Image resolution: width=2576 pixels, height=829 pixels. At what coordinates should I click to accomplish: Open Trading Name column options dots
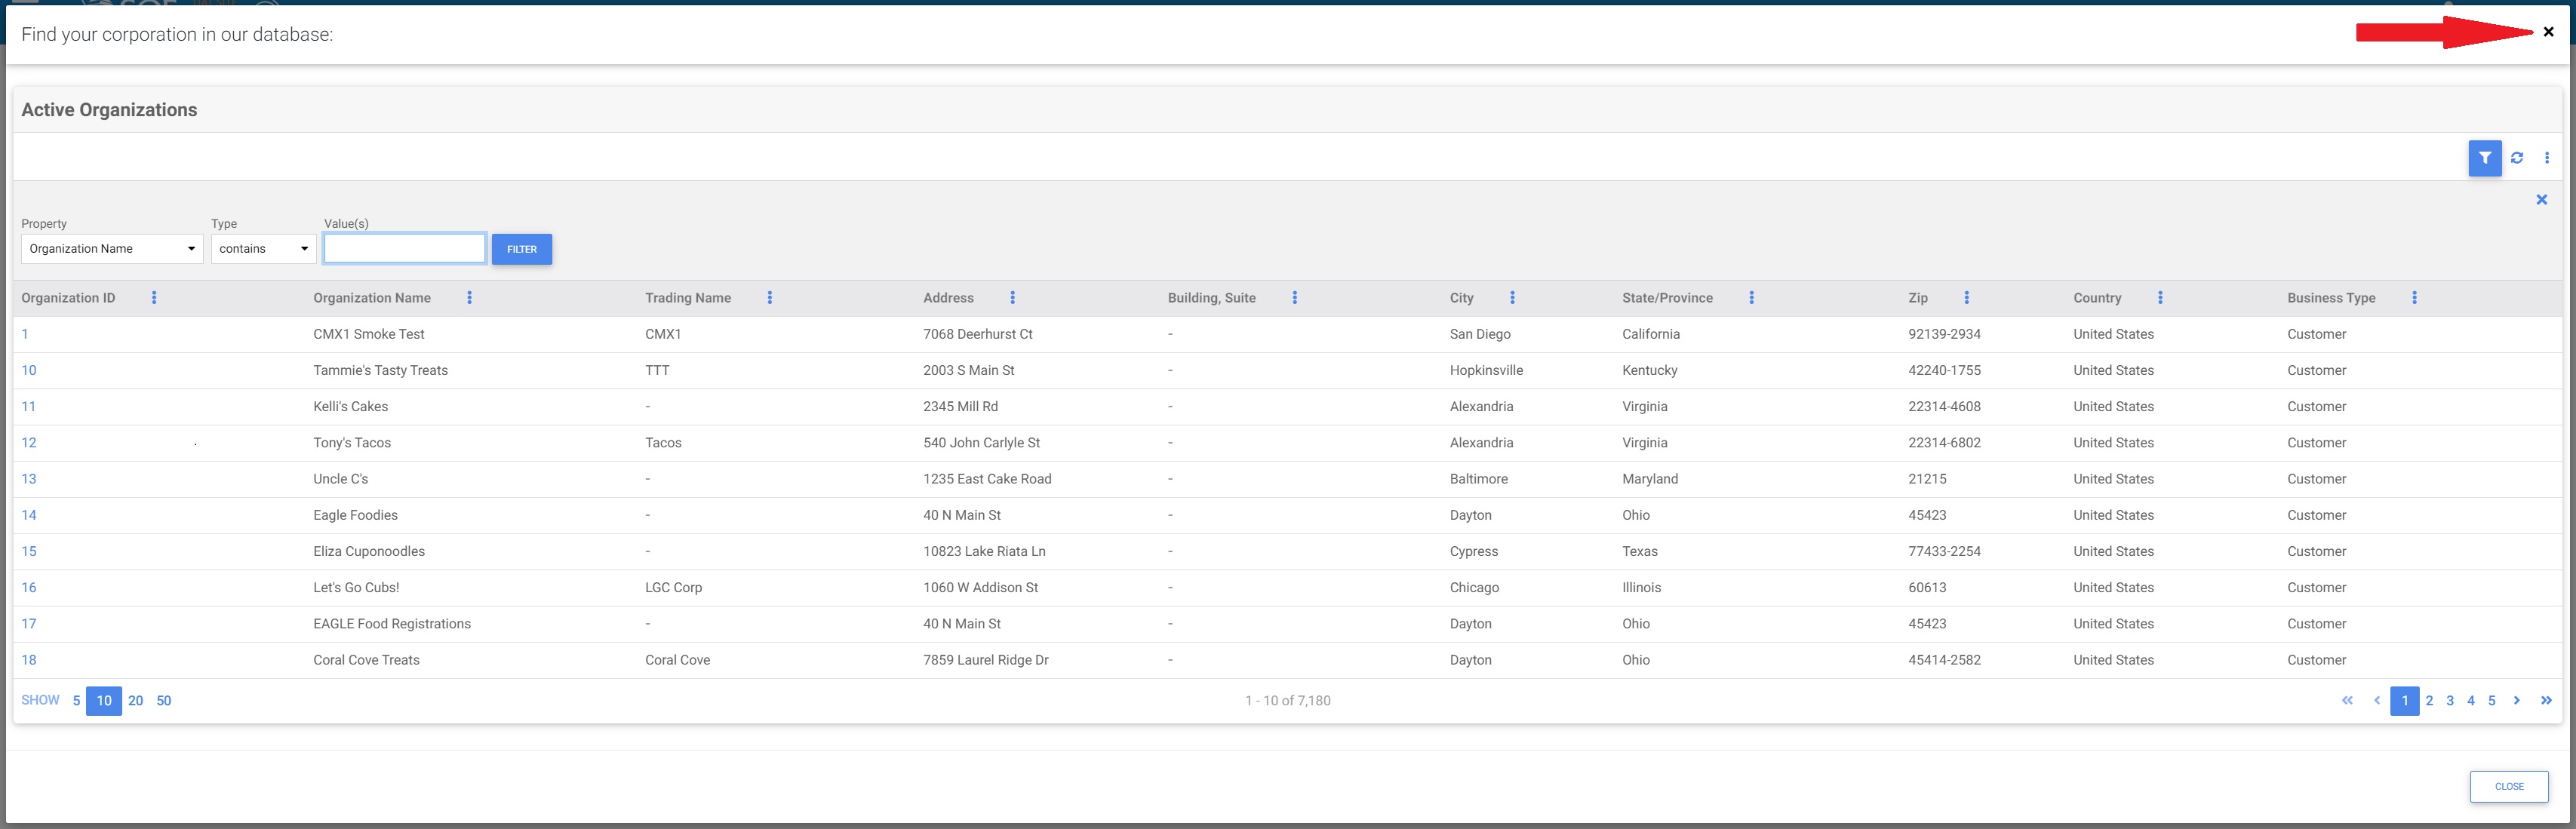pos(769,298)
